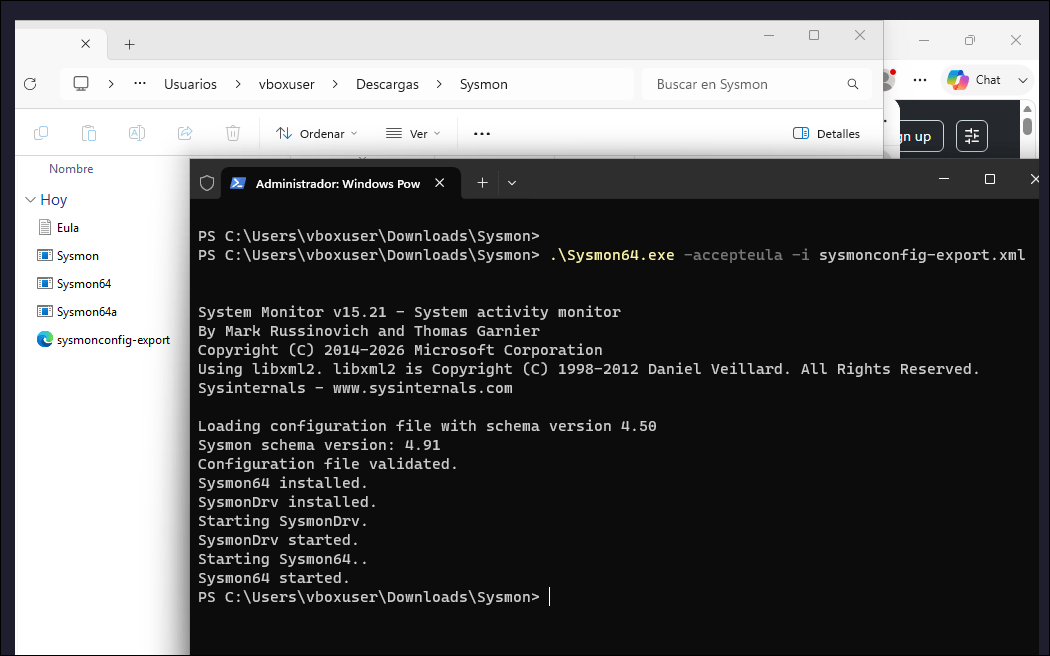Image resolution: width=1050 pixels, height=656 pixels.
Task: Click the sign up button in browser
Action: point(919,136)
